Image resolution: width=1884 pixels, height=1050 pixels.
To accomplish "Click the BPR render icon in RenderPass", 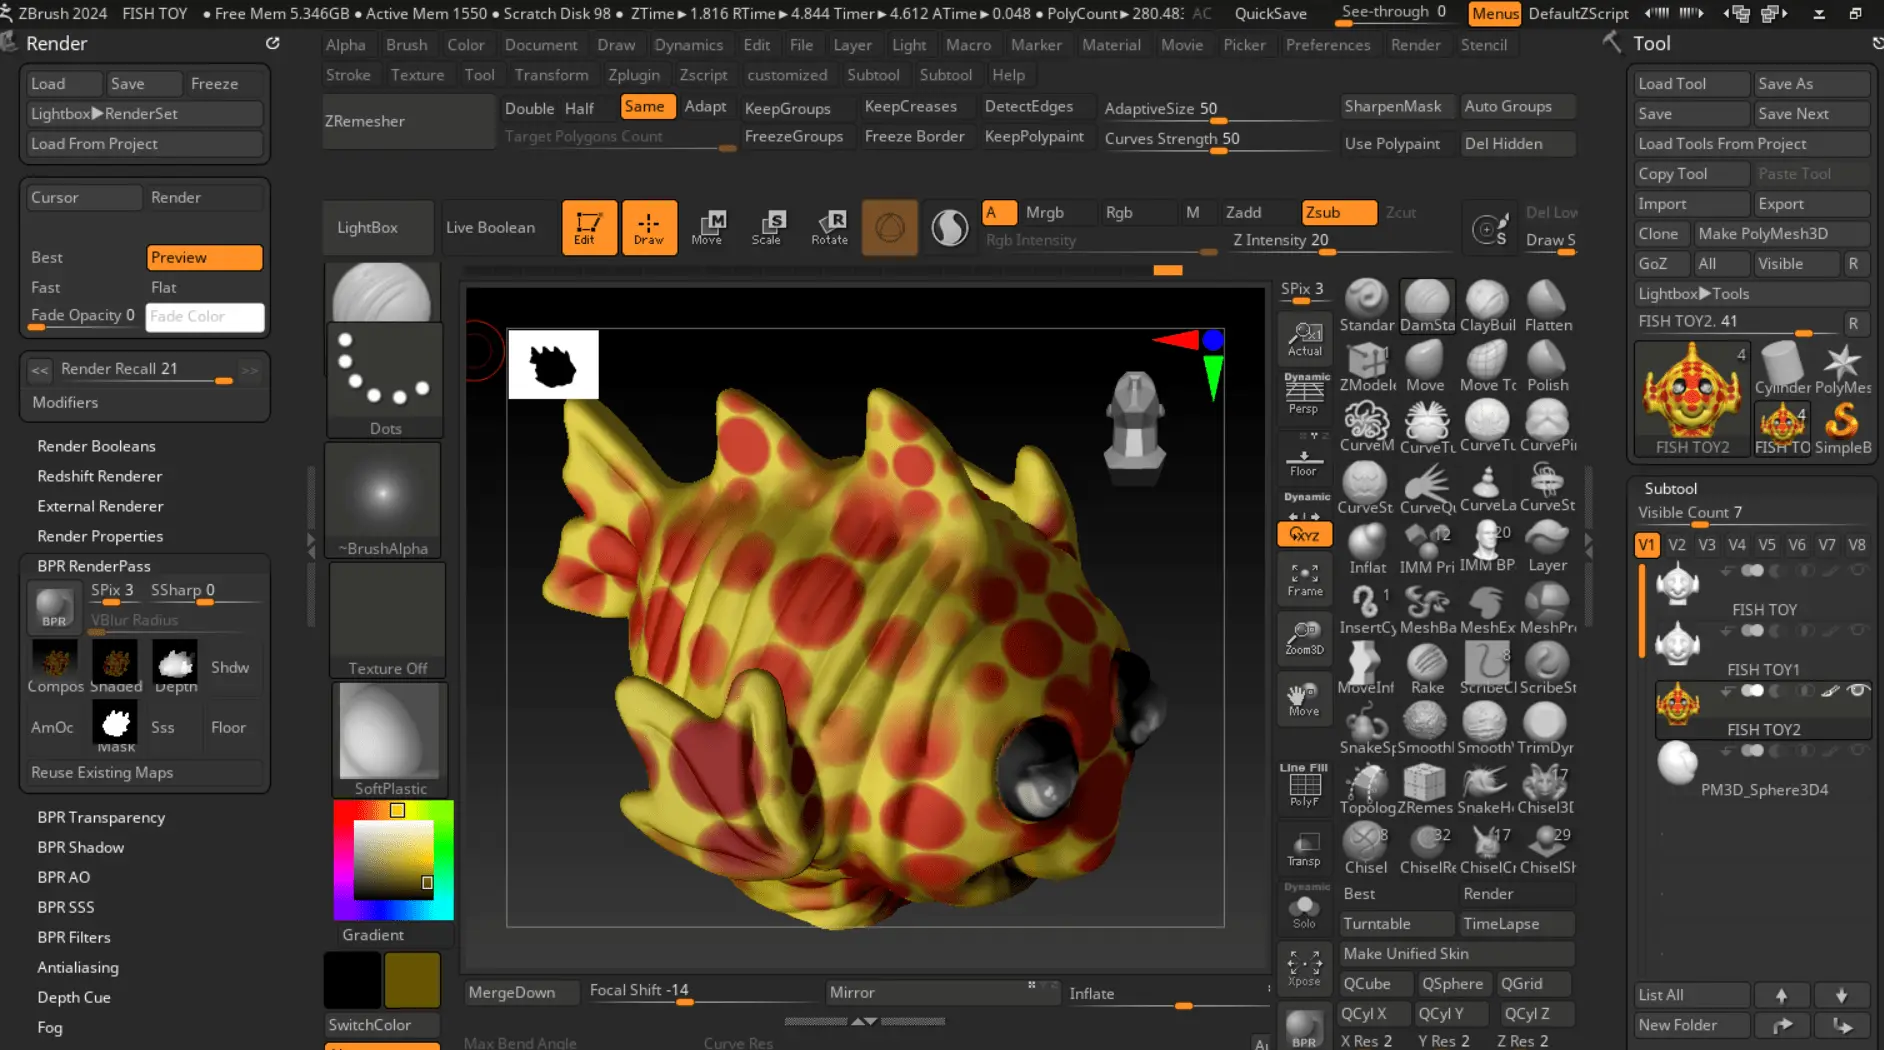I will 54,608.
